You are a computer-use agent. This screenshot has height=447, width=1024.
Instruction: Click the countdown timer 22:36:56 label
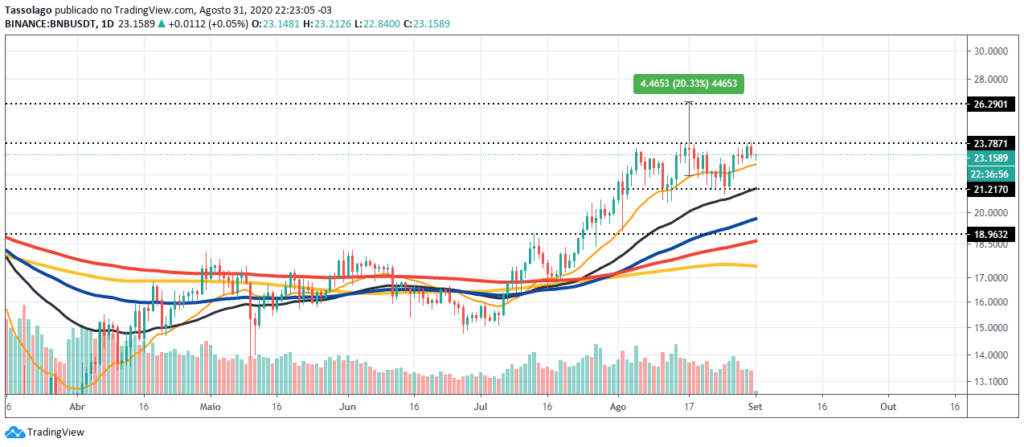[x=991, y=174]
